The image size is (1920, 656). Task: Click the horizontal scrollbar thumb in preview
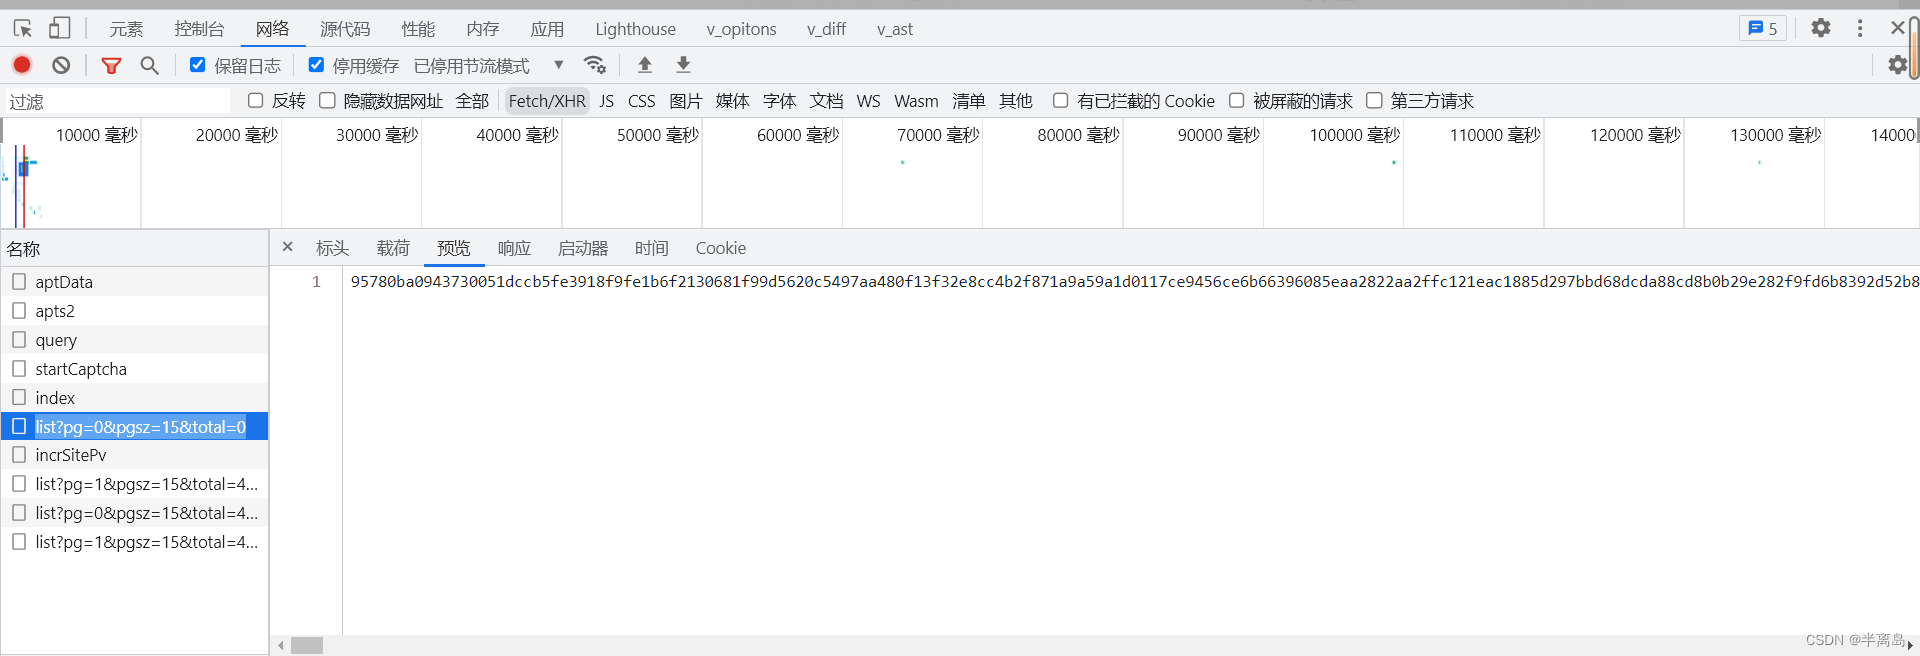pyautogui.click(x=307, y=646)
